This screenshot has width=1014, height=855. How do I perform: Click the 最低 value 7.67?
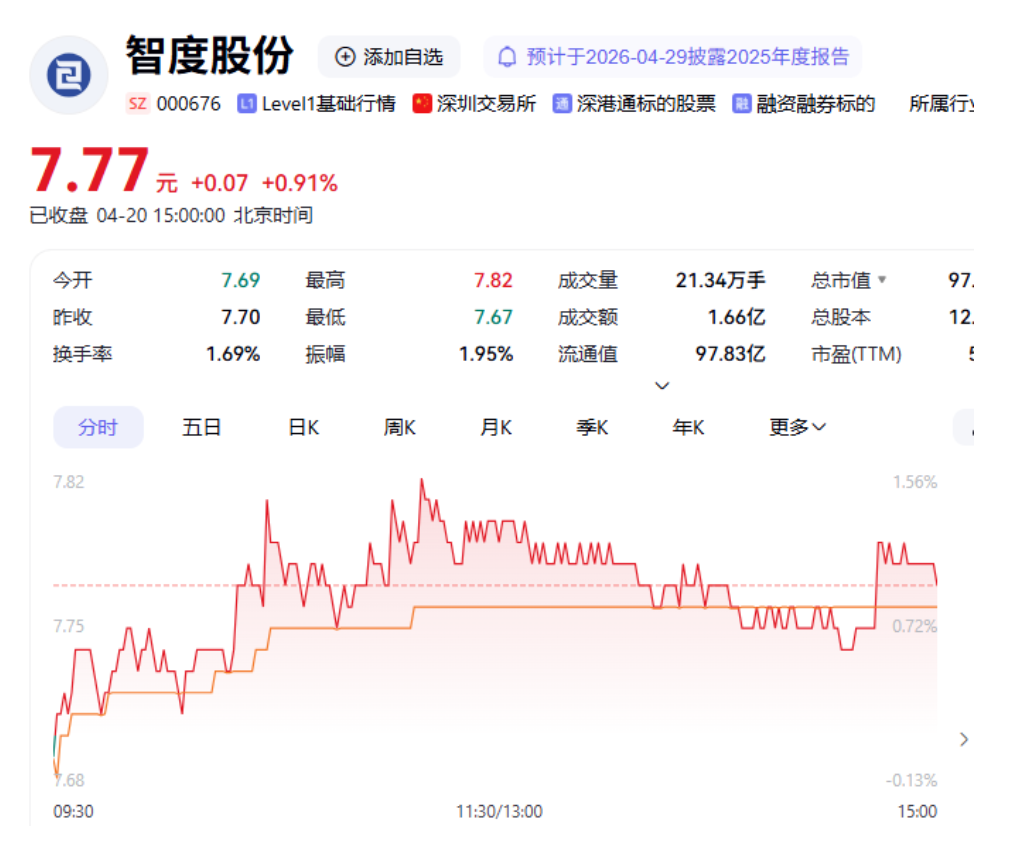493,317
